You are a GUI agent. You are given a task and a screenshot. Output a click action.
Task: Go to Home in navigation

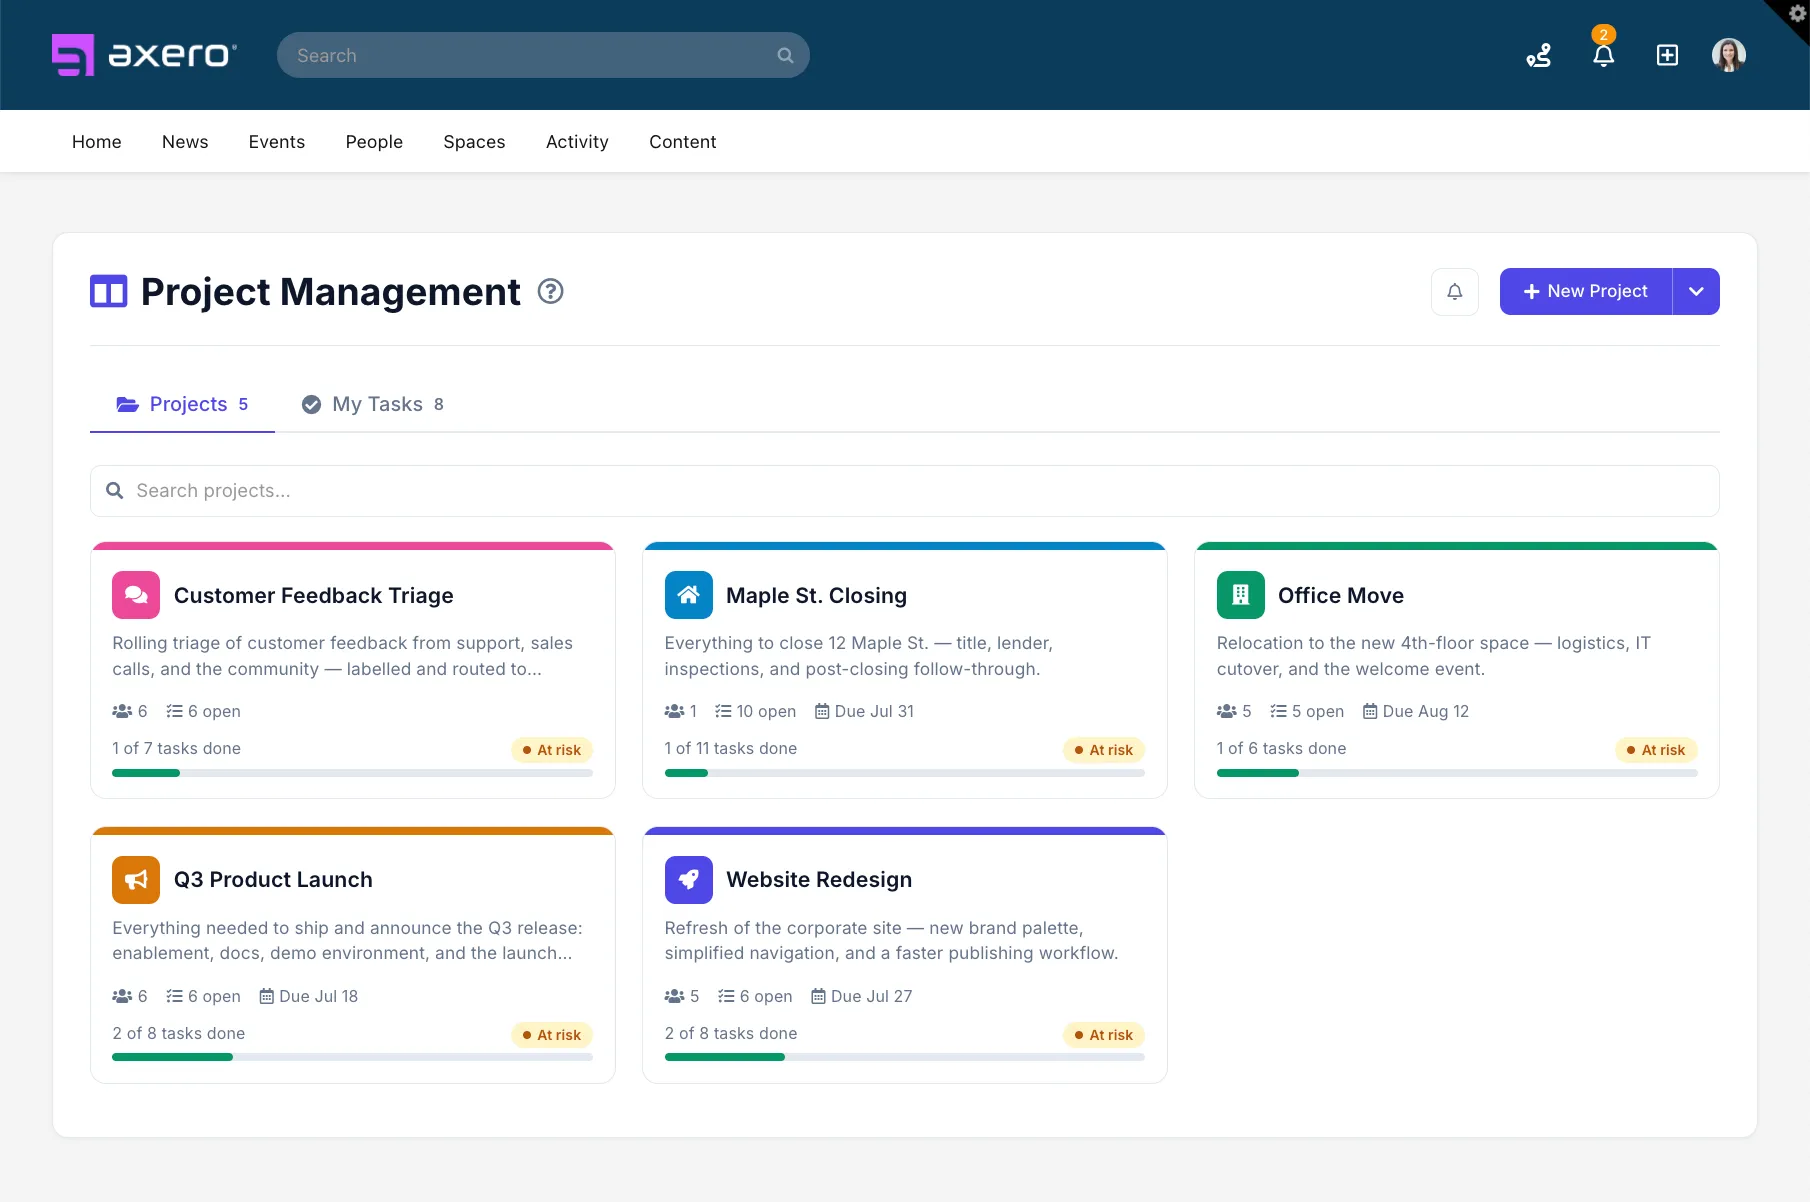coord(97,142)
